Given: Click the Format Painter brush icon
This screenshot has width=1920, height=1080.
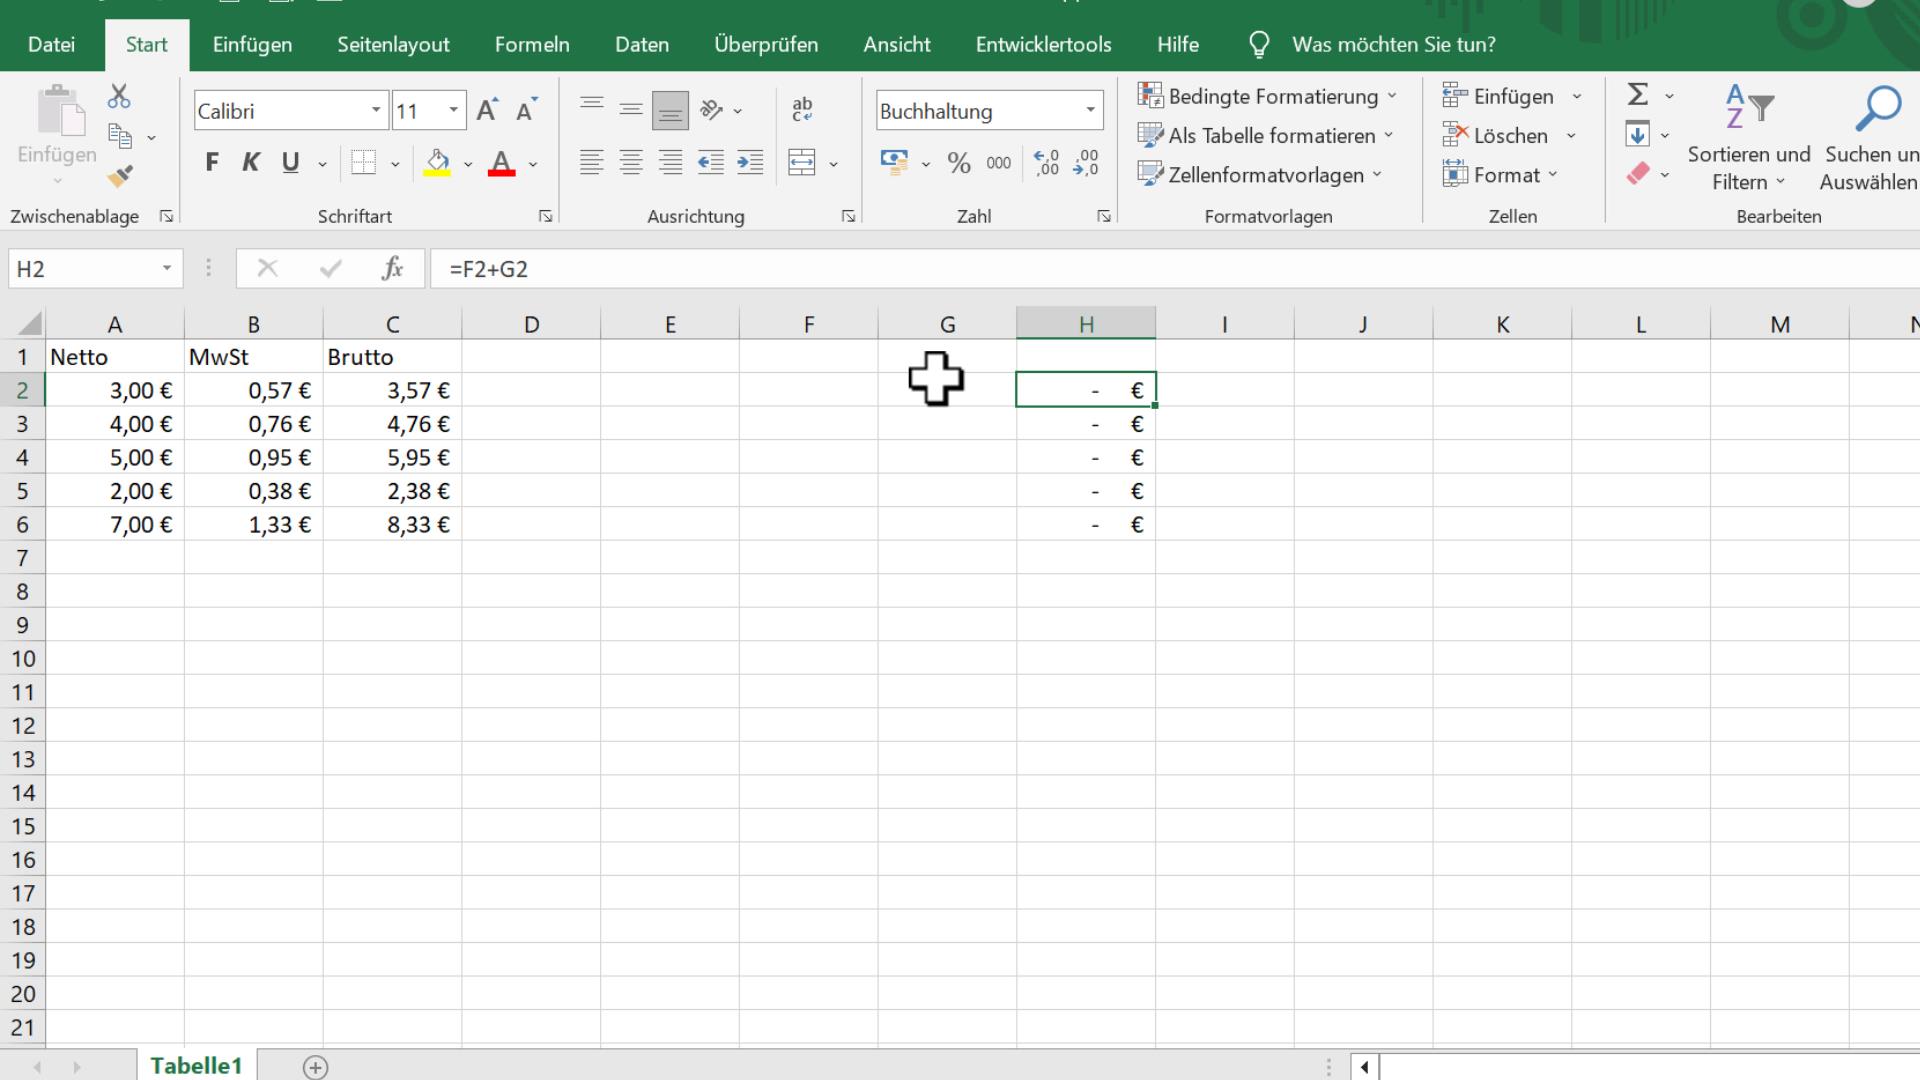Looking at the screenshot, I should [120, 177].
